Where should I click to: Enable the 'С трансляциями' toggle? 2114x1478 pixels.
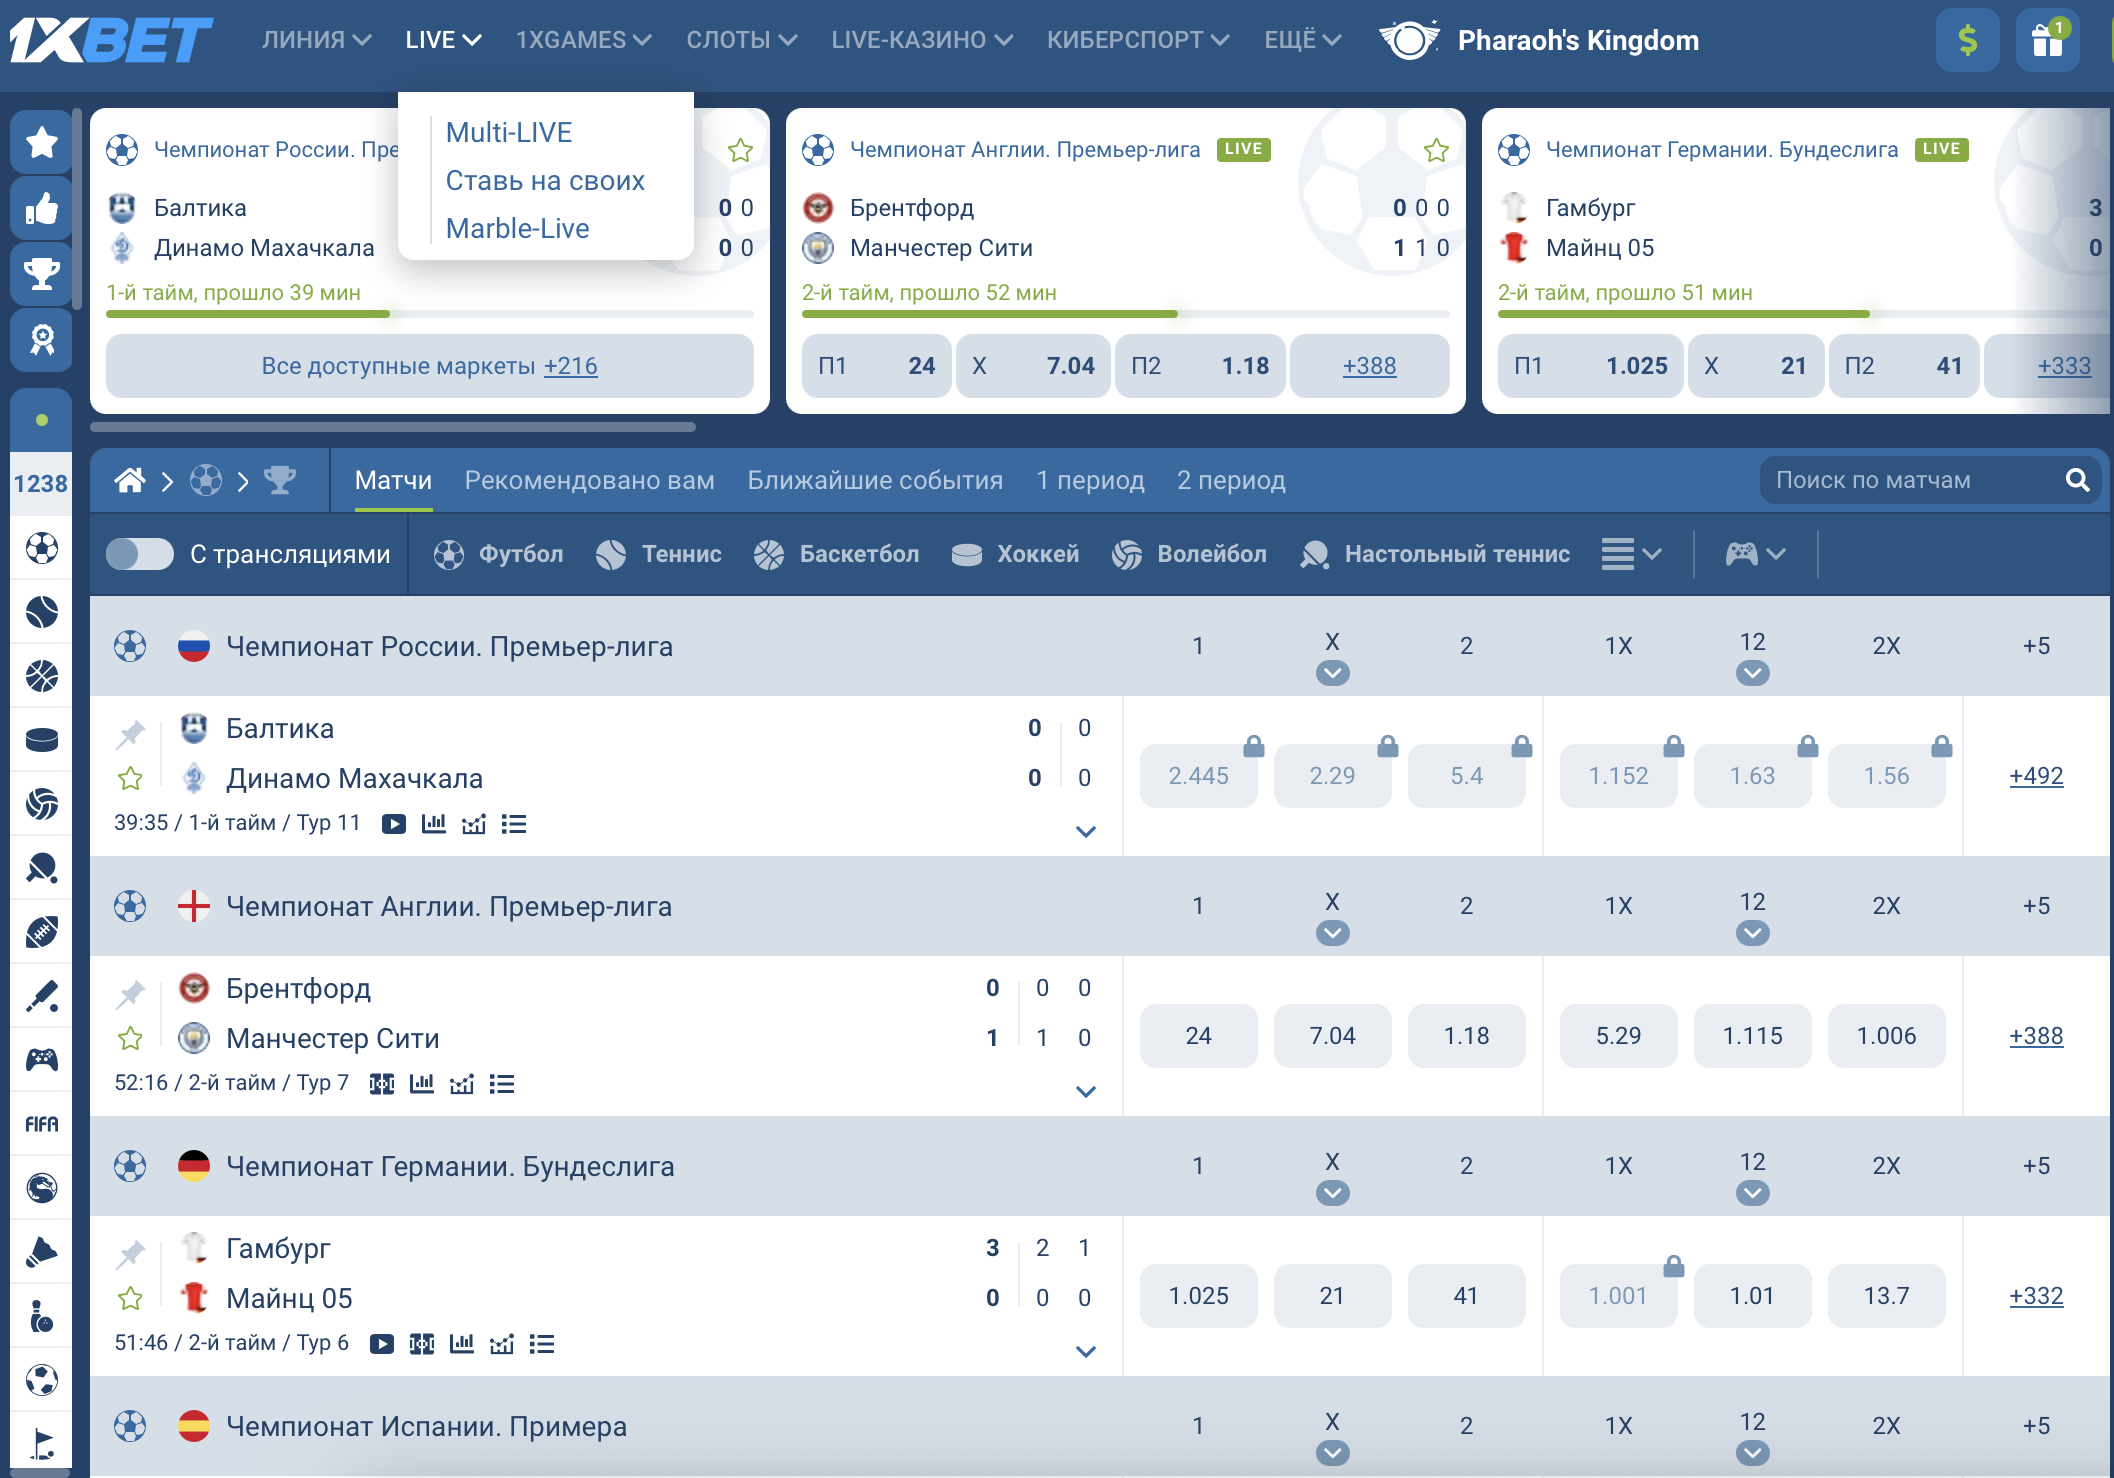coord(140,554)
